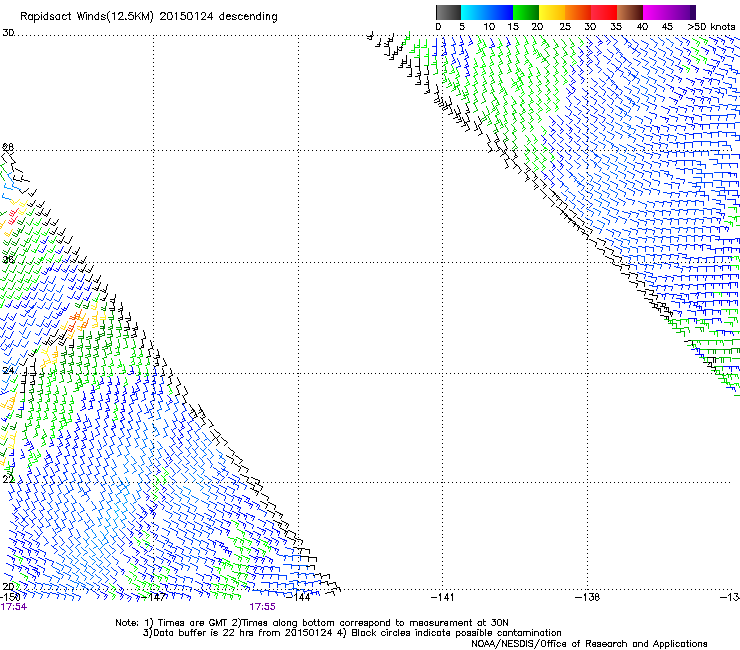The image size is (740, 650).
Task: Choose the green 15-20 knots legend band
Action: (x=526, y=12)
